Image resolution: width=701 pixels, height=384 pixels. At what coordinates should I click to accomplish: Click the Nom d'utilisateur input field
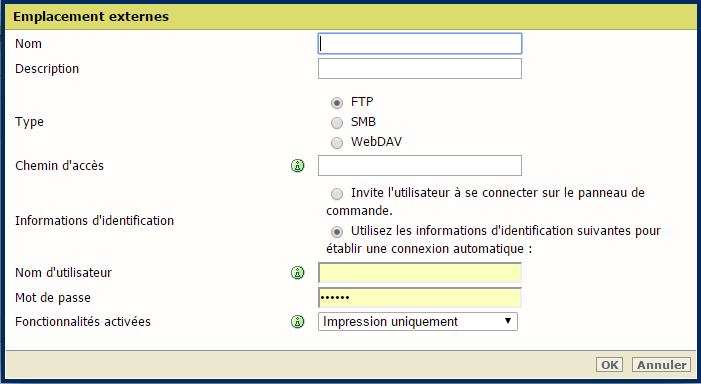coord(420,273)
